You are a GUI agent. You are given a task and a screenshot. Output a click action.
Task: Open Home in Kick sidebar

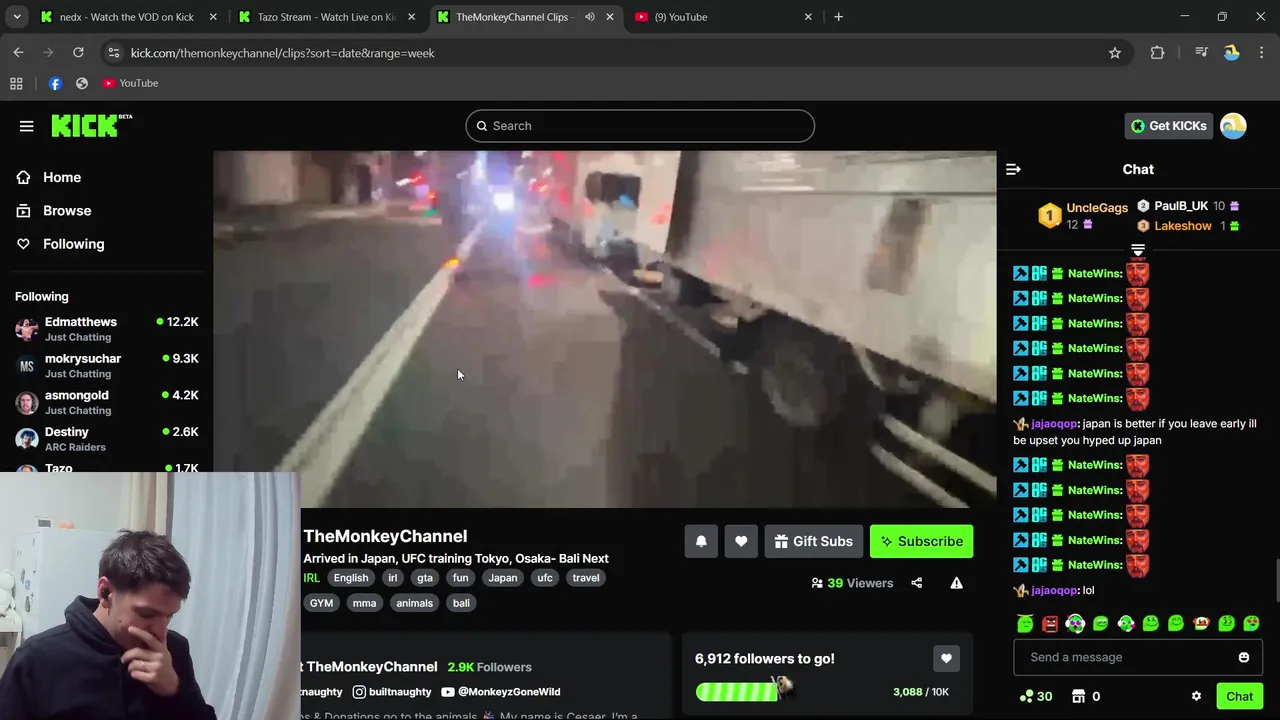62,177
